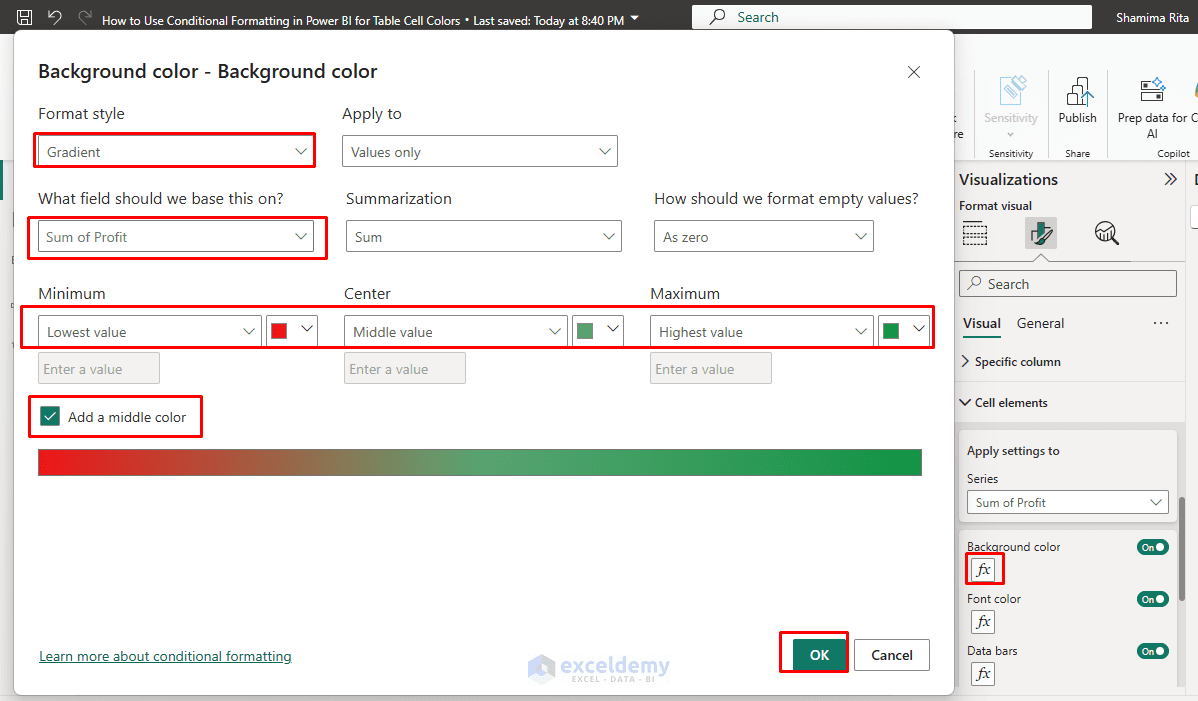Click the Visualizations pane scrollbar

point(1182,548)
